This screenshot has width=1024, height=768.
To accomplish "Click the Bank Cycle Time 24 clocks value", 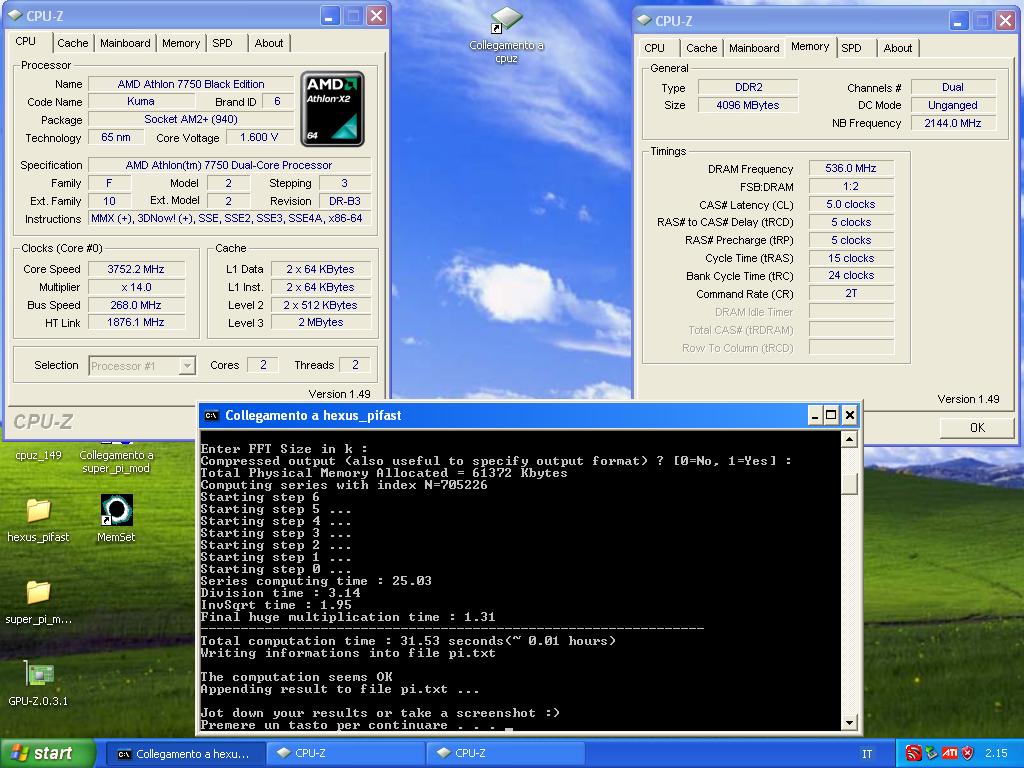I will click(851, 276).
